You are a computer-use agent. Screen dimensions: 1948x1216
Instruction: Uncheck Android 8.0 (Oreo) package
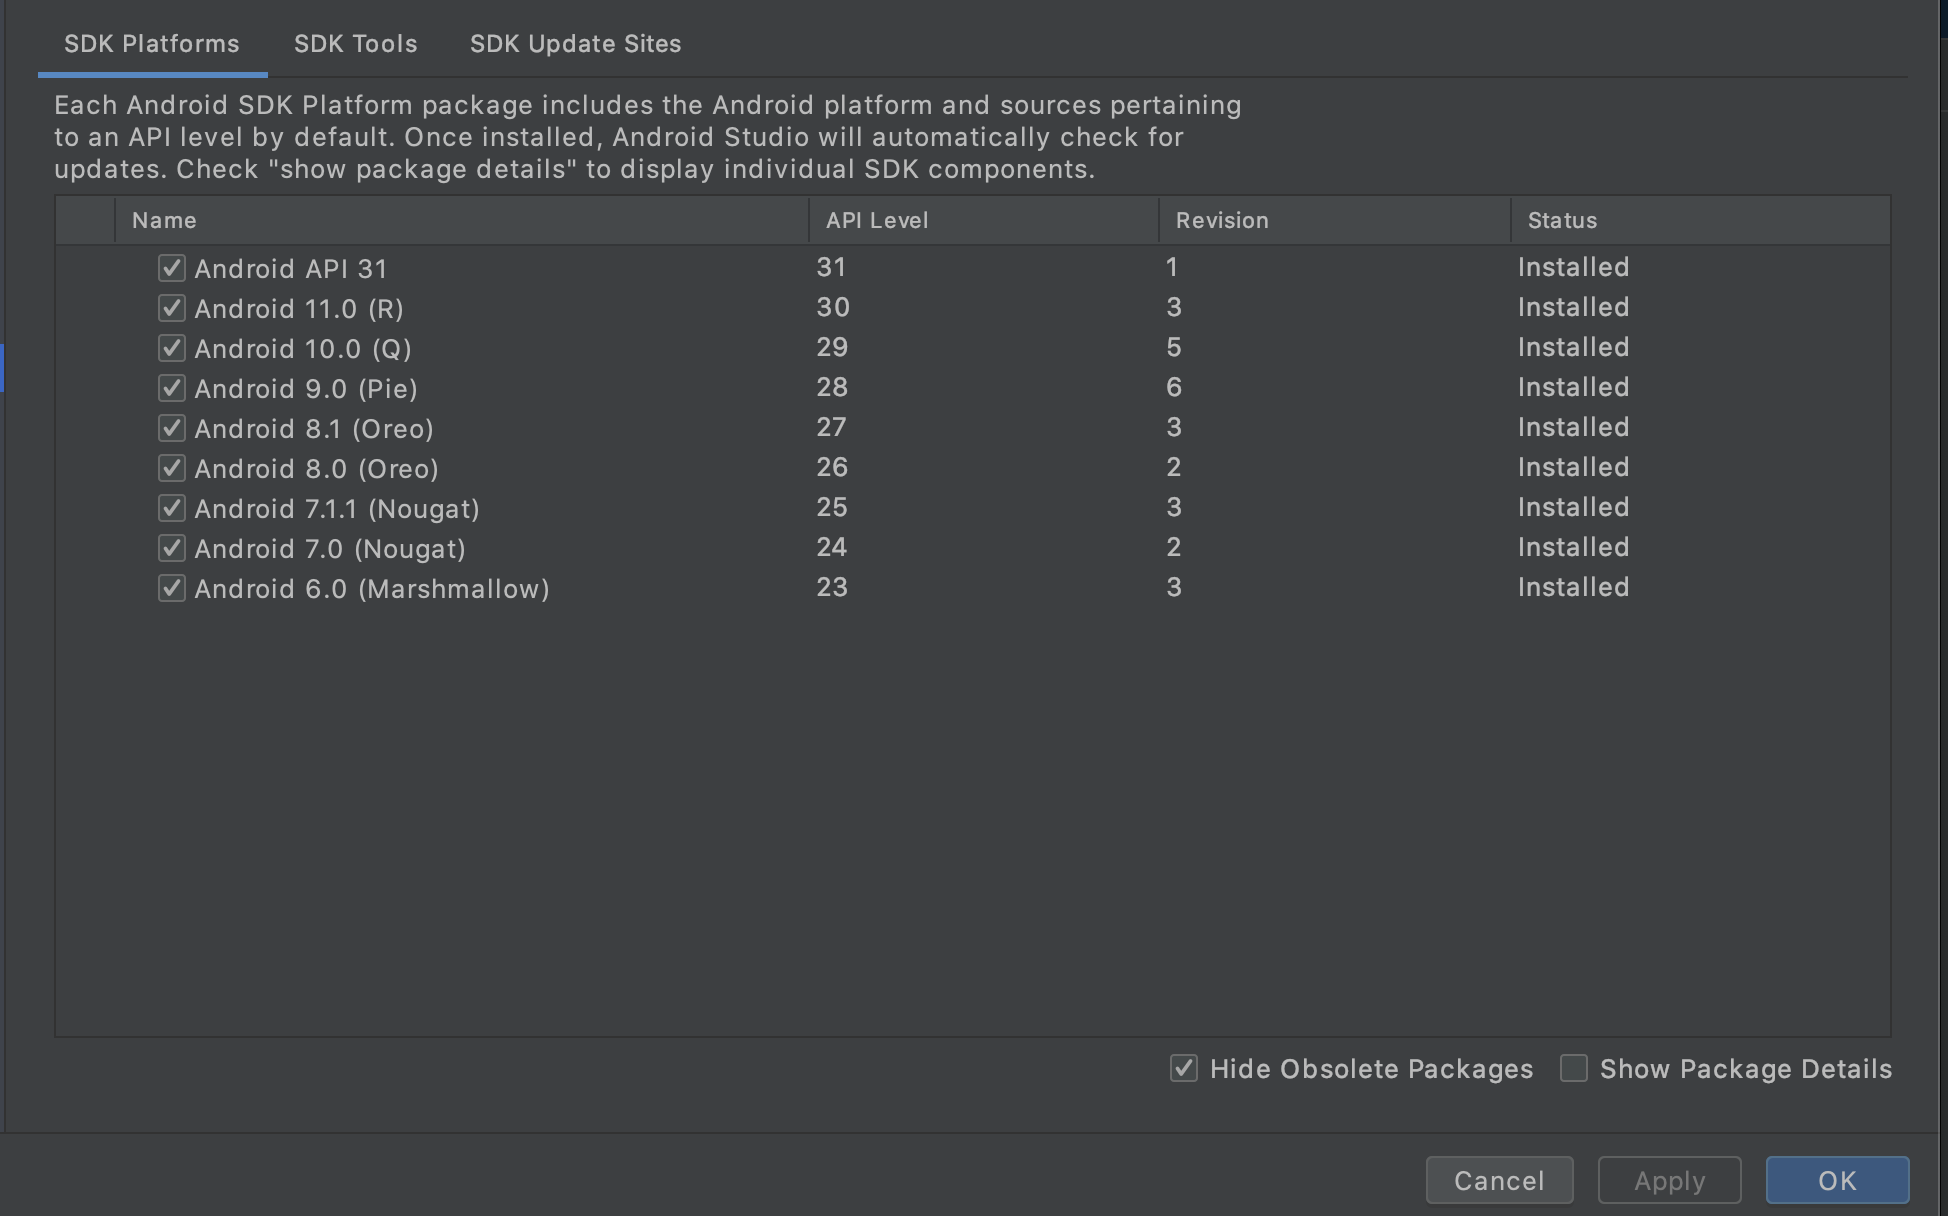tap(172, 468)
